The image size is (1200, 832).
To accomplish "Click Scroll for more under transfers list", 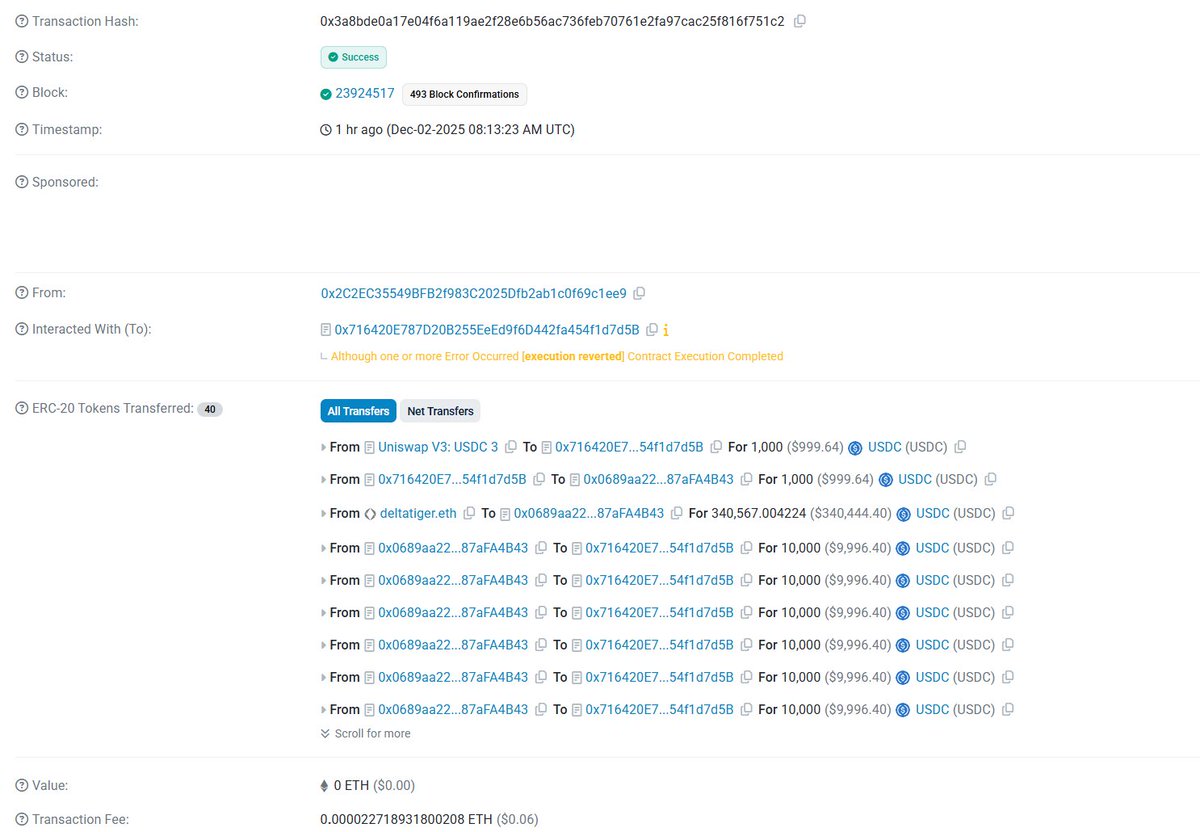I will [x=366, y=733].
